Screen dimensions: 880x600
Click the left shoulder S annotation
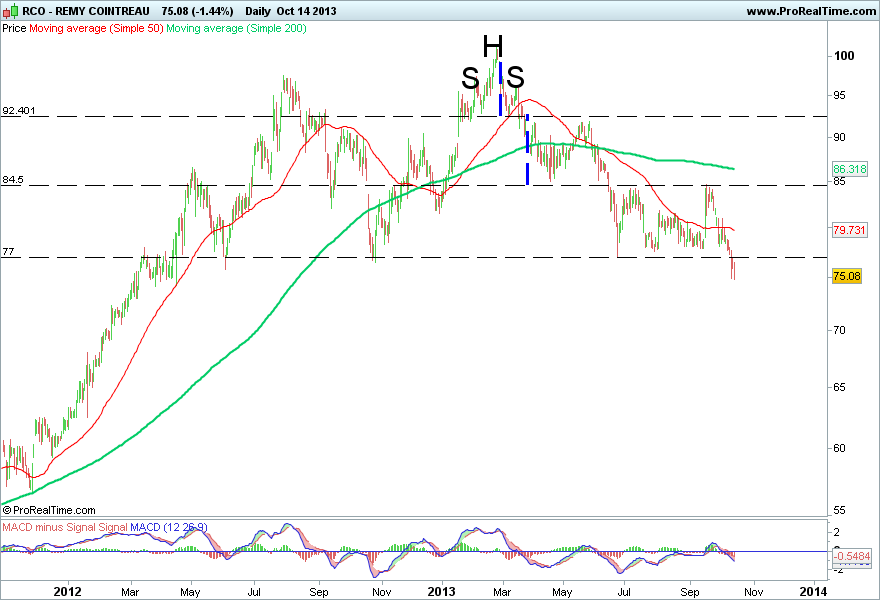(470, 78)
